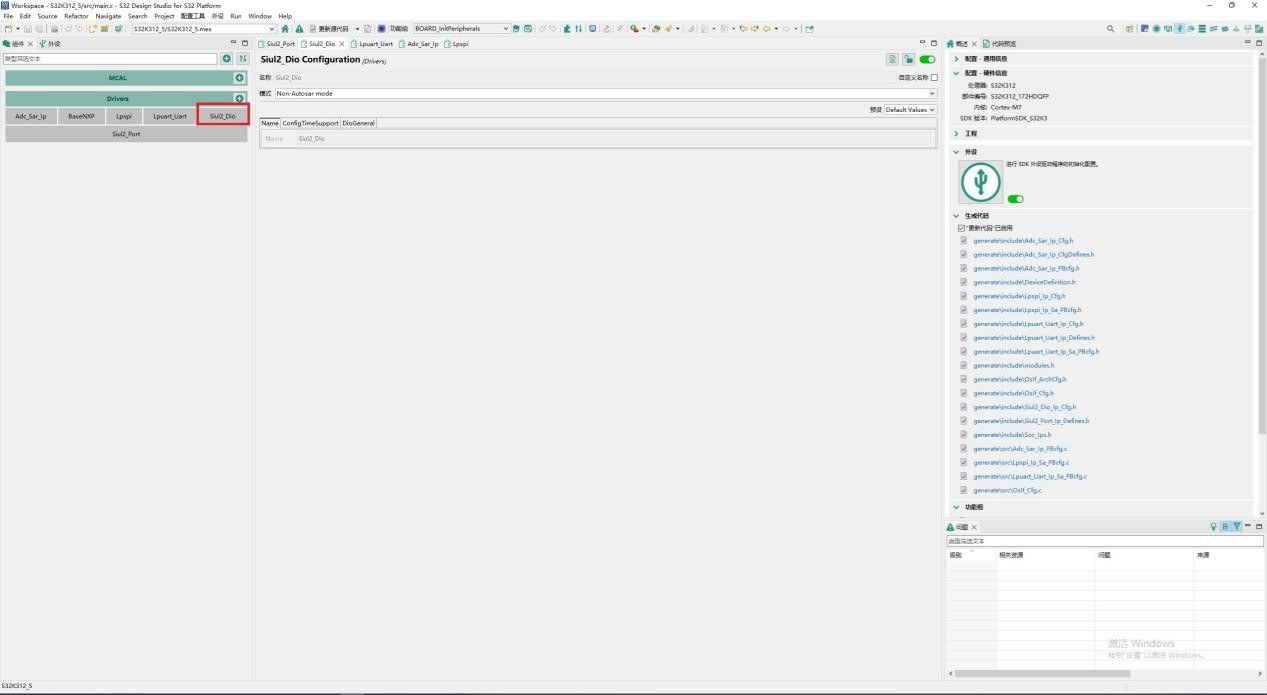Maximize the overview panel
The height and width of the screenshot is (695, 1267).
point(1259,43)
